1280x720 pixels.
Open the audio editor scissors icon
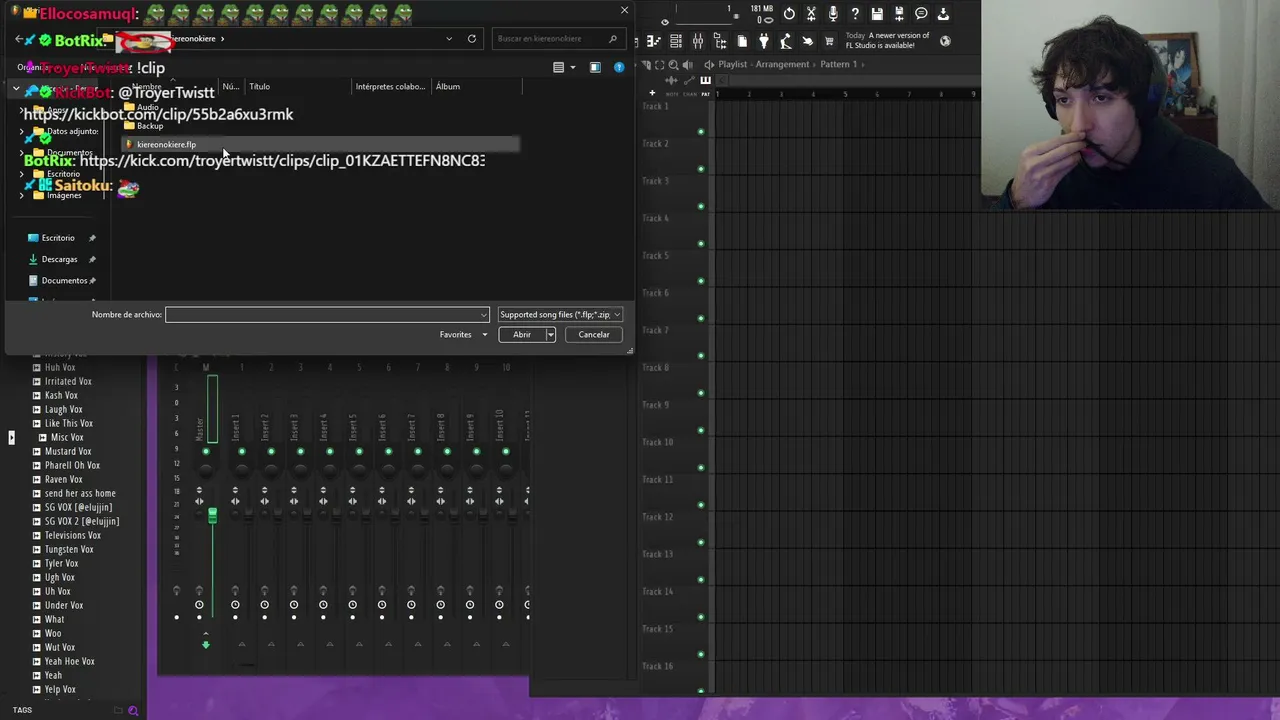pyautogui.click(x=811, y=14)
